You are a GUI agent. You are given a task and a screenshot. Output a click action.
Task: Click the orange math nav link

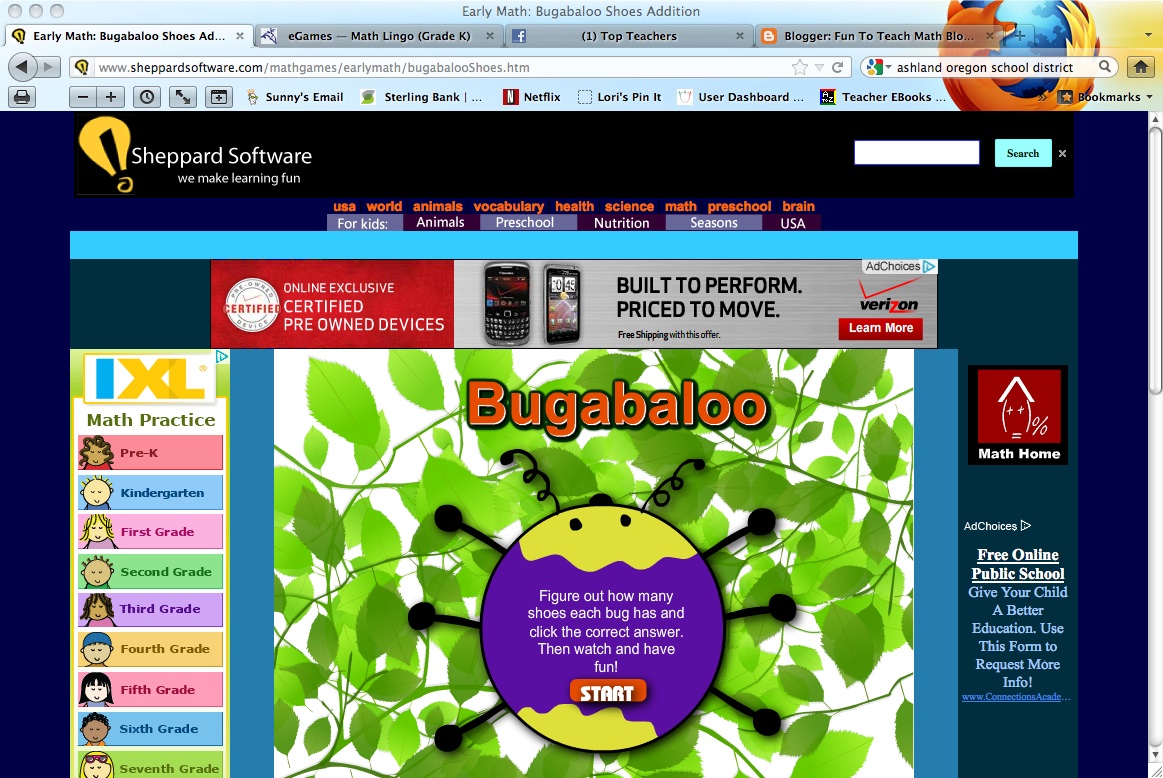pyautogui.click(x=681, y=206)
